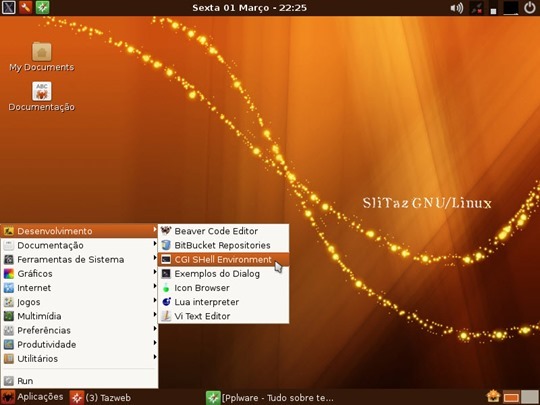Click the BitBucket Repositories bucket icon
This screenshot has height=405, width=540.
(x=166, y=245)
